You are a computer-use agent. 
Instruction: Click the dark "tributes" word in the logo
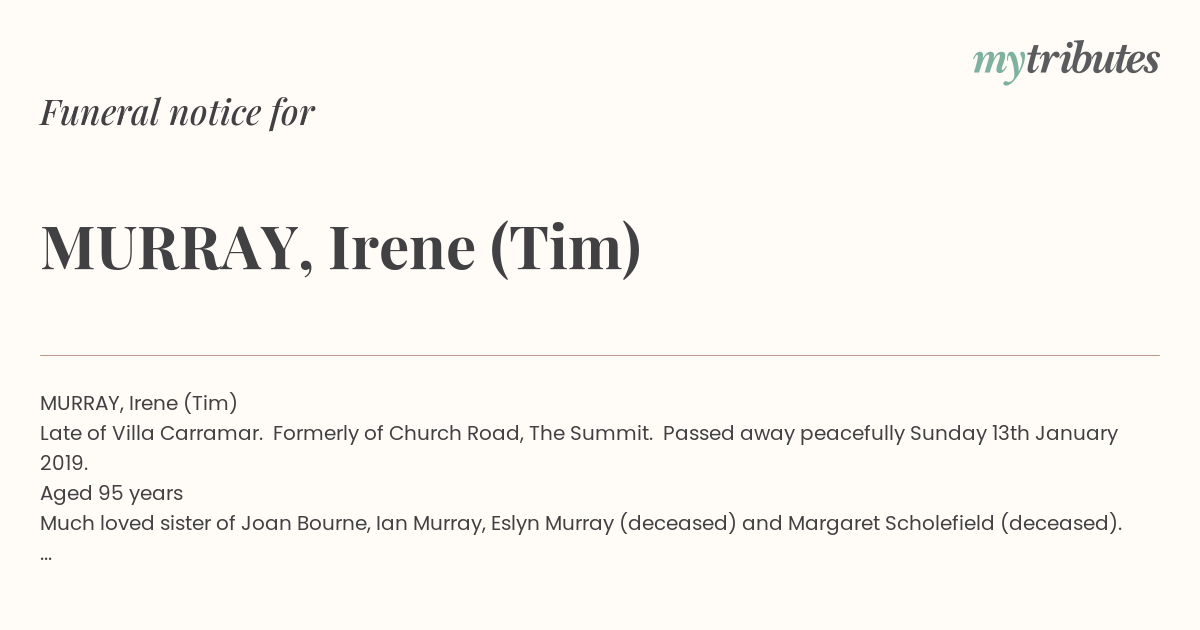pos(1092,59)
